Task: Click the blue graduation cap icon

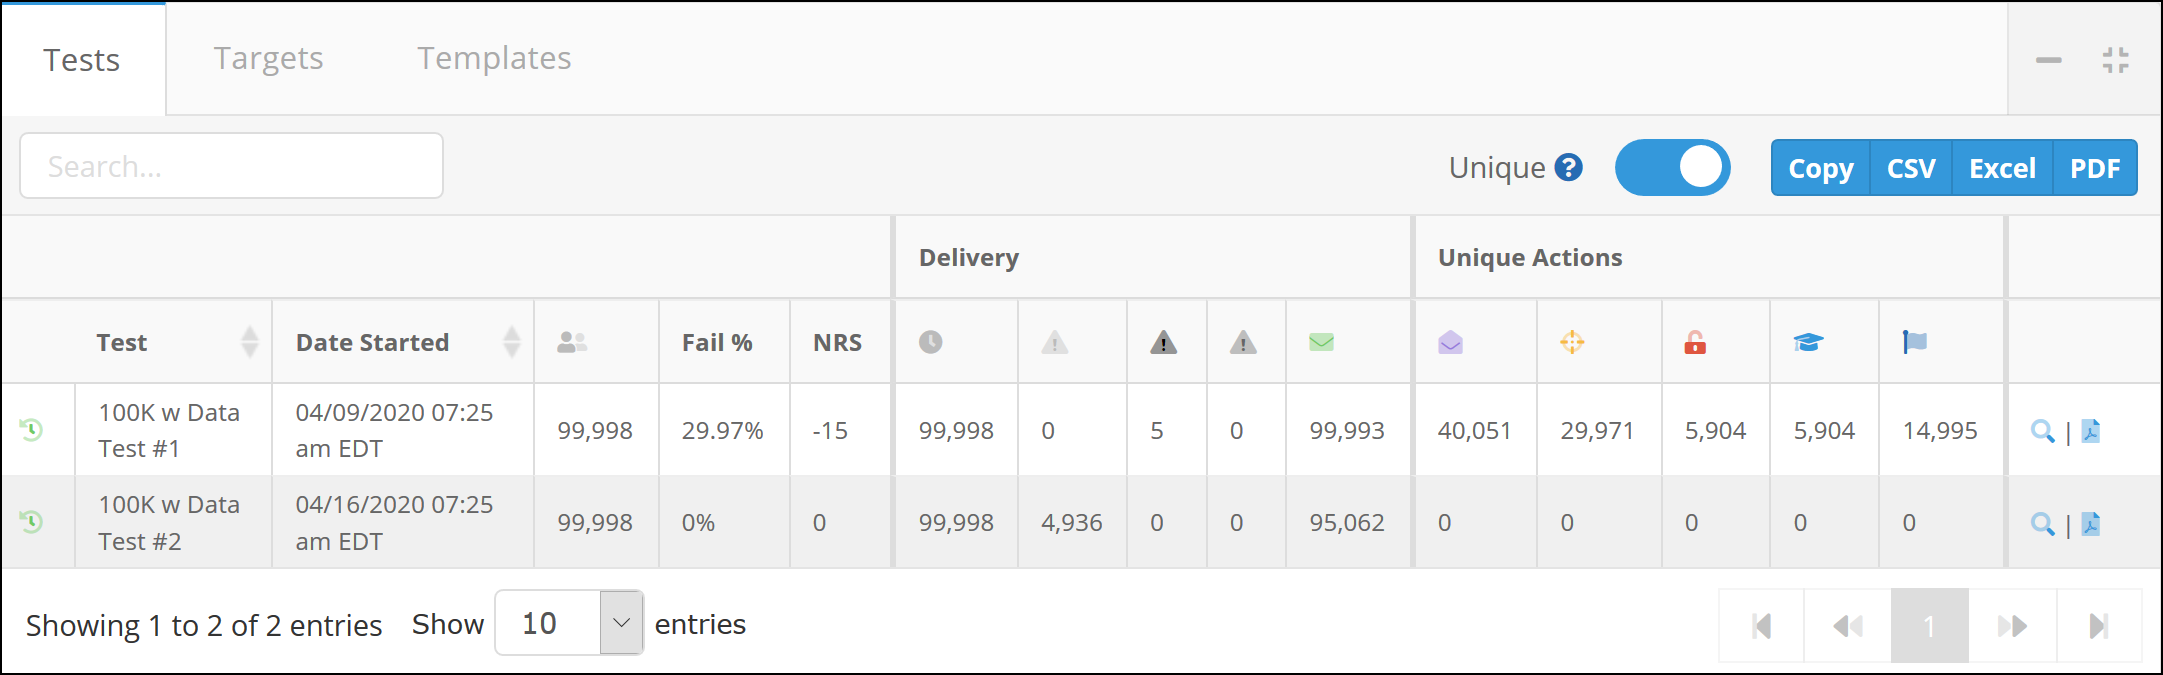Action: pyautogui.click(x=1808, y=342)
